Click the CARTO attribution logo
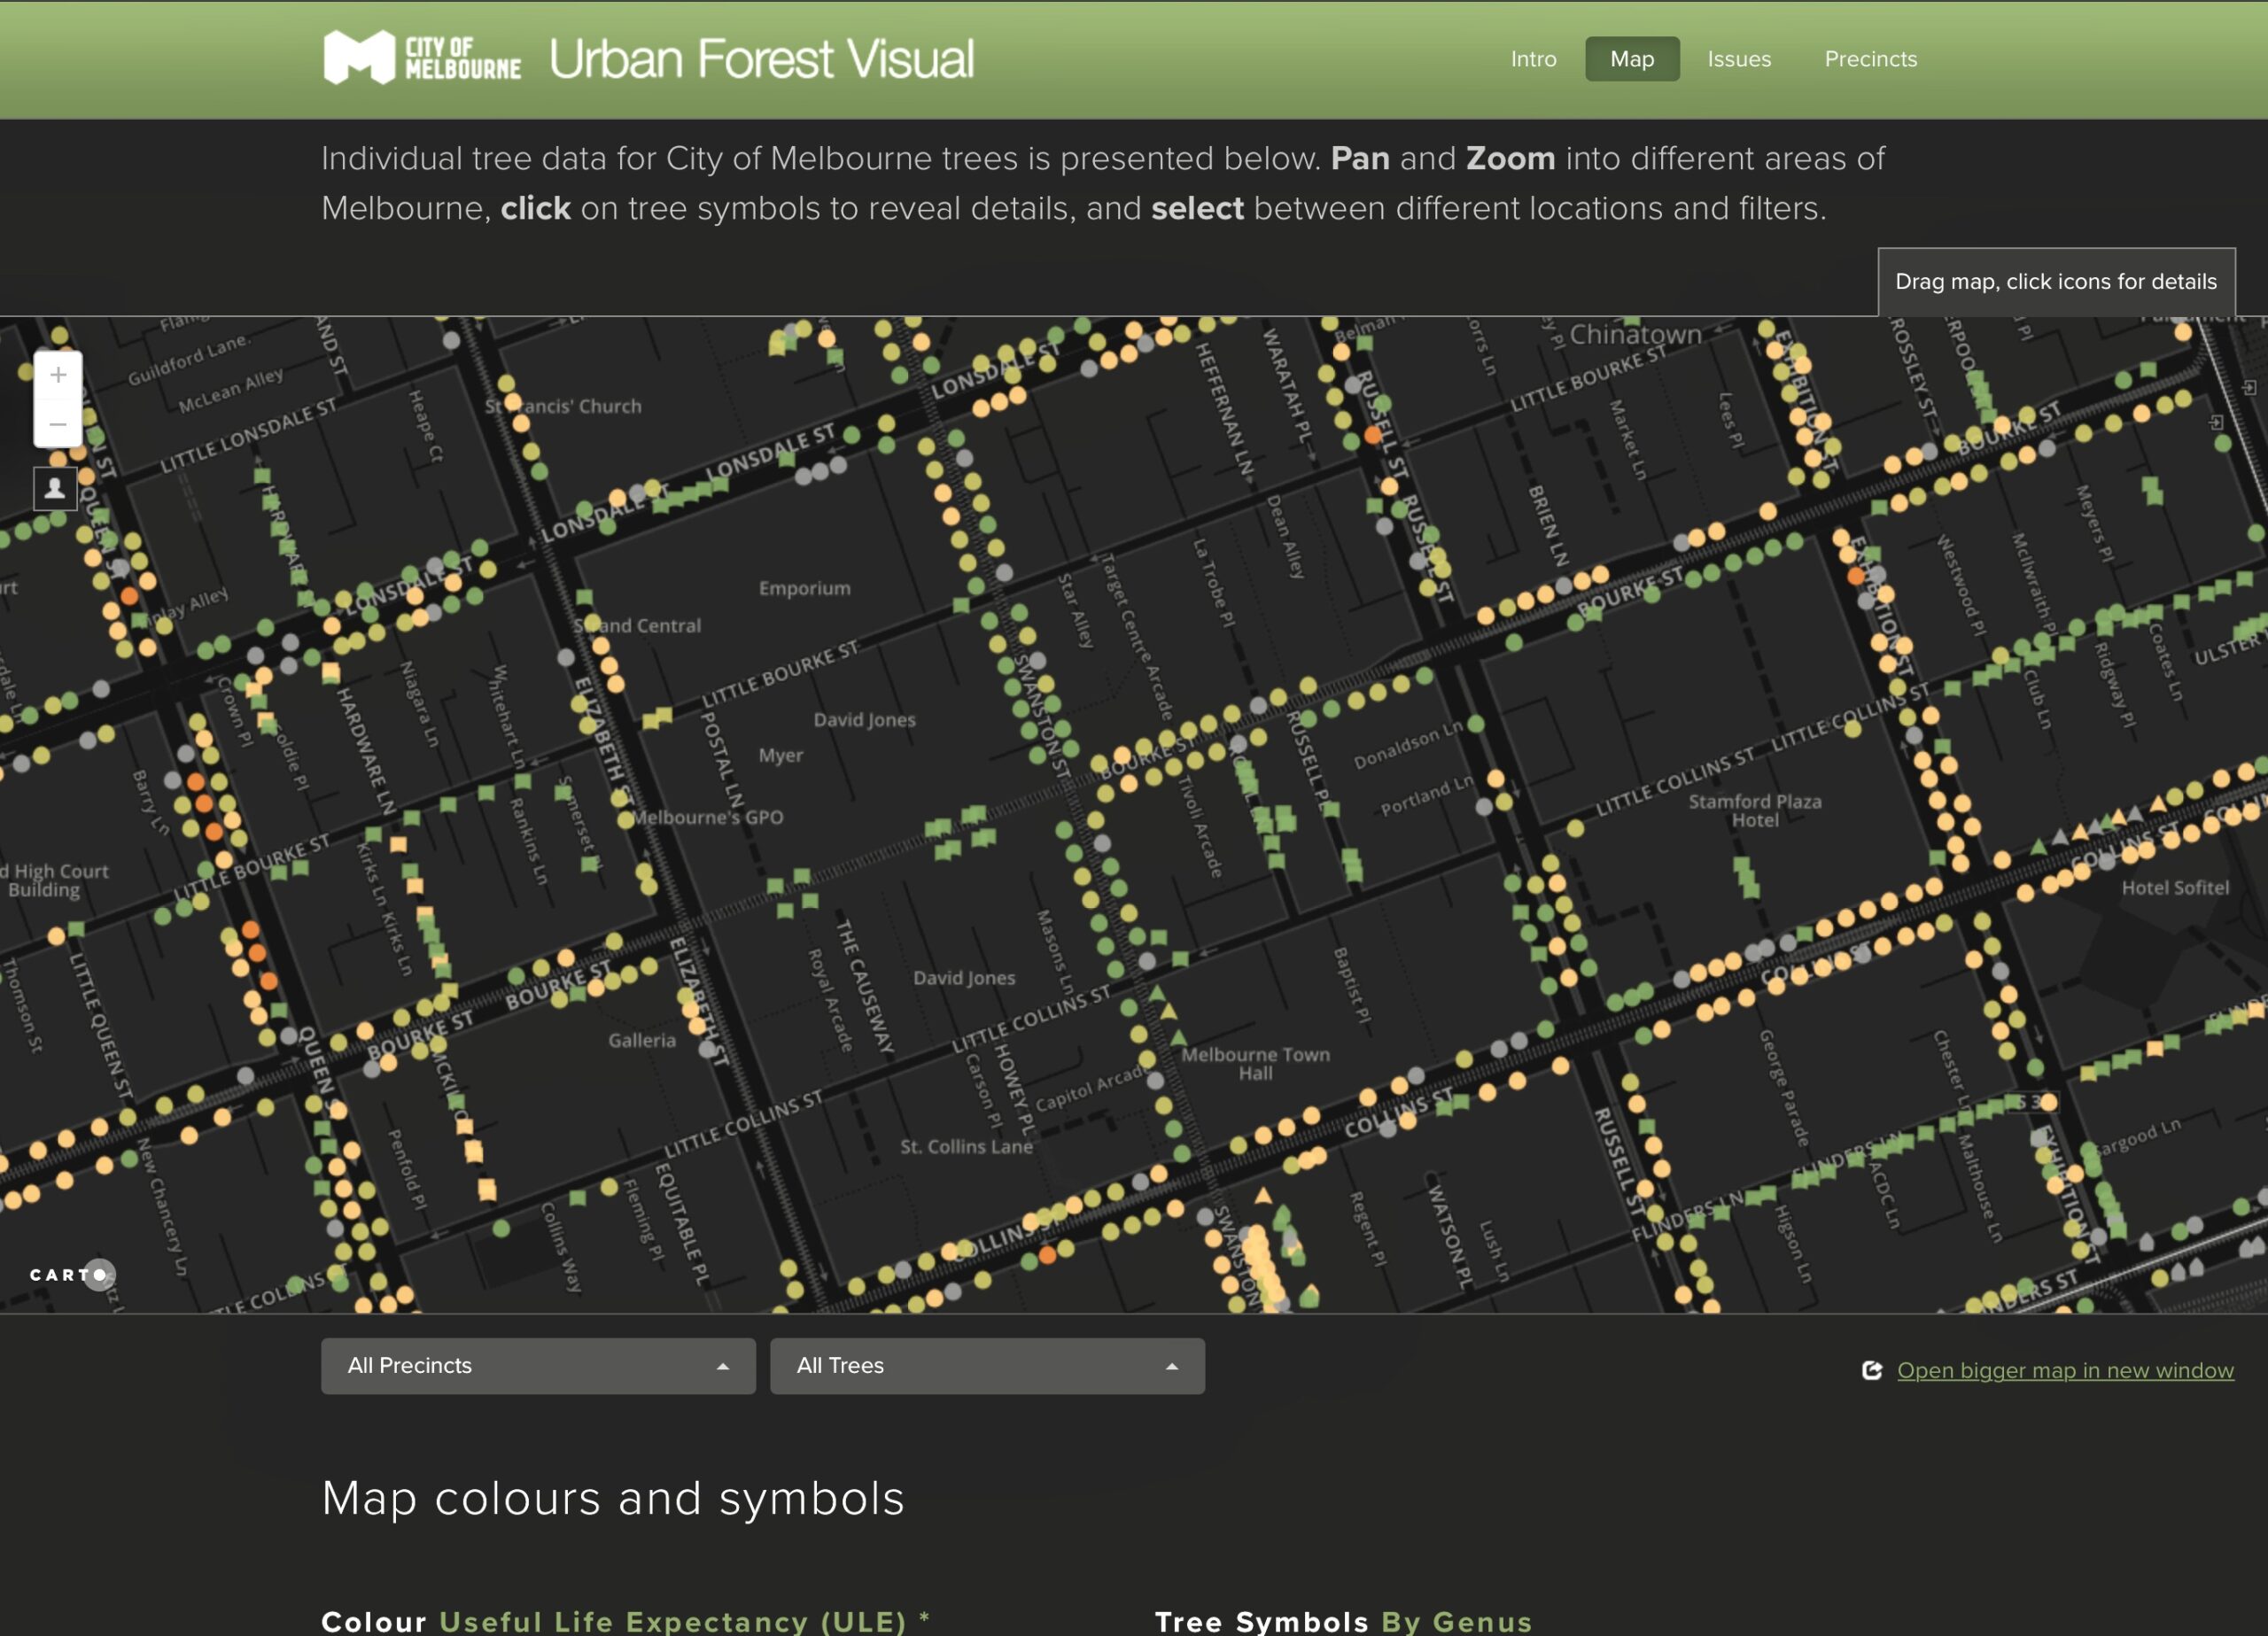The height and width of the screenshot is (1636, 2268). tap(70, 1275)
